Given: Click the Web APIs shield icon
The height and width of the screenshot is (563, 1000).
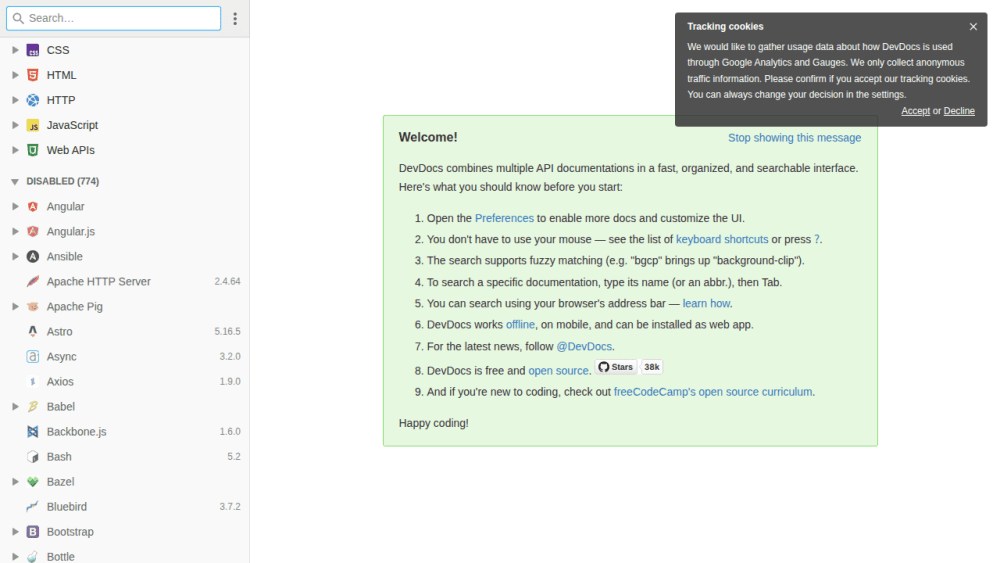Looking at the screenshot, I should point(33,150).
